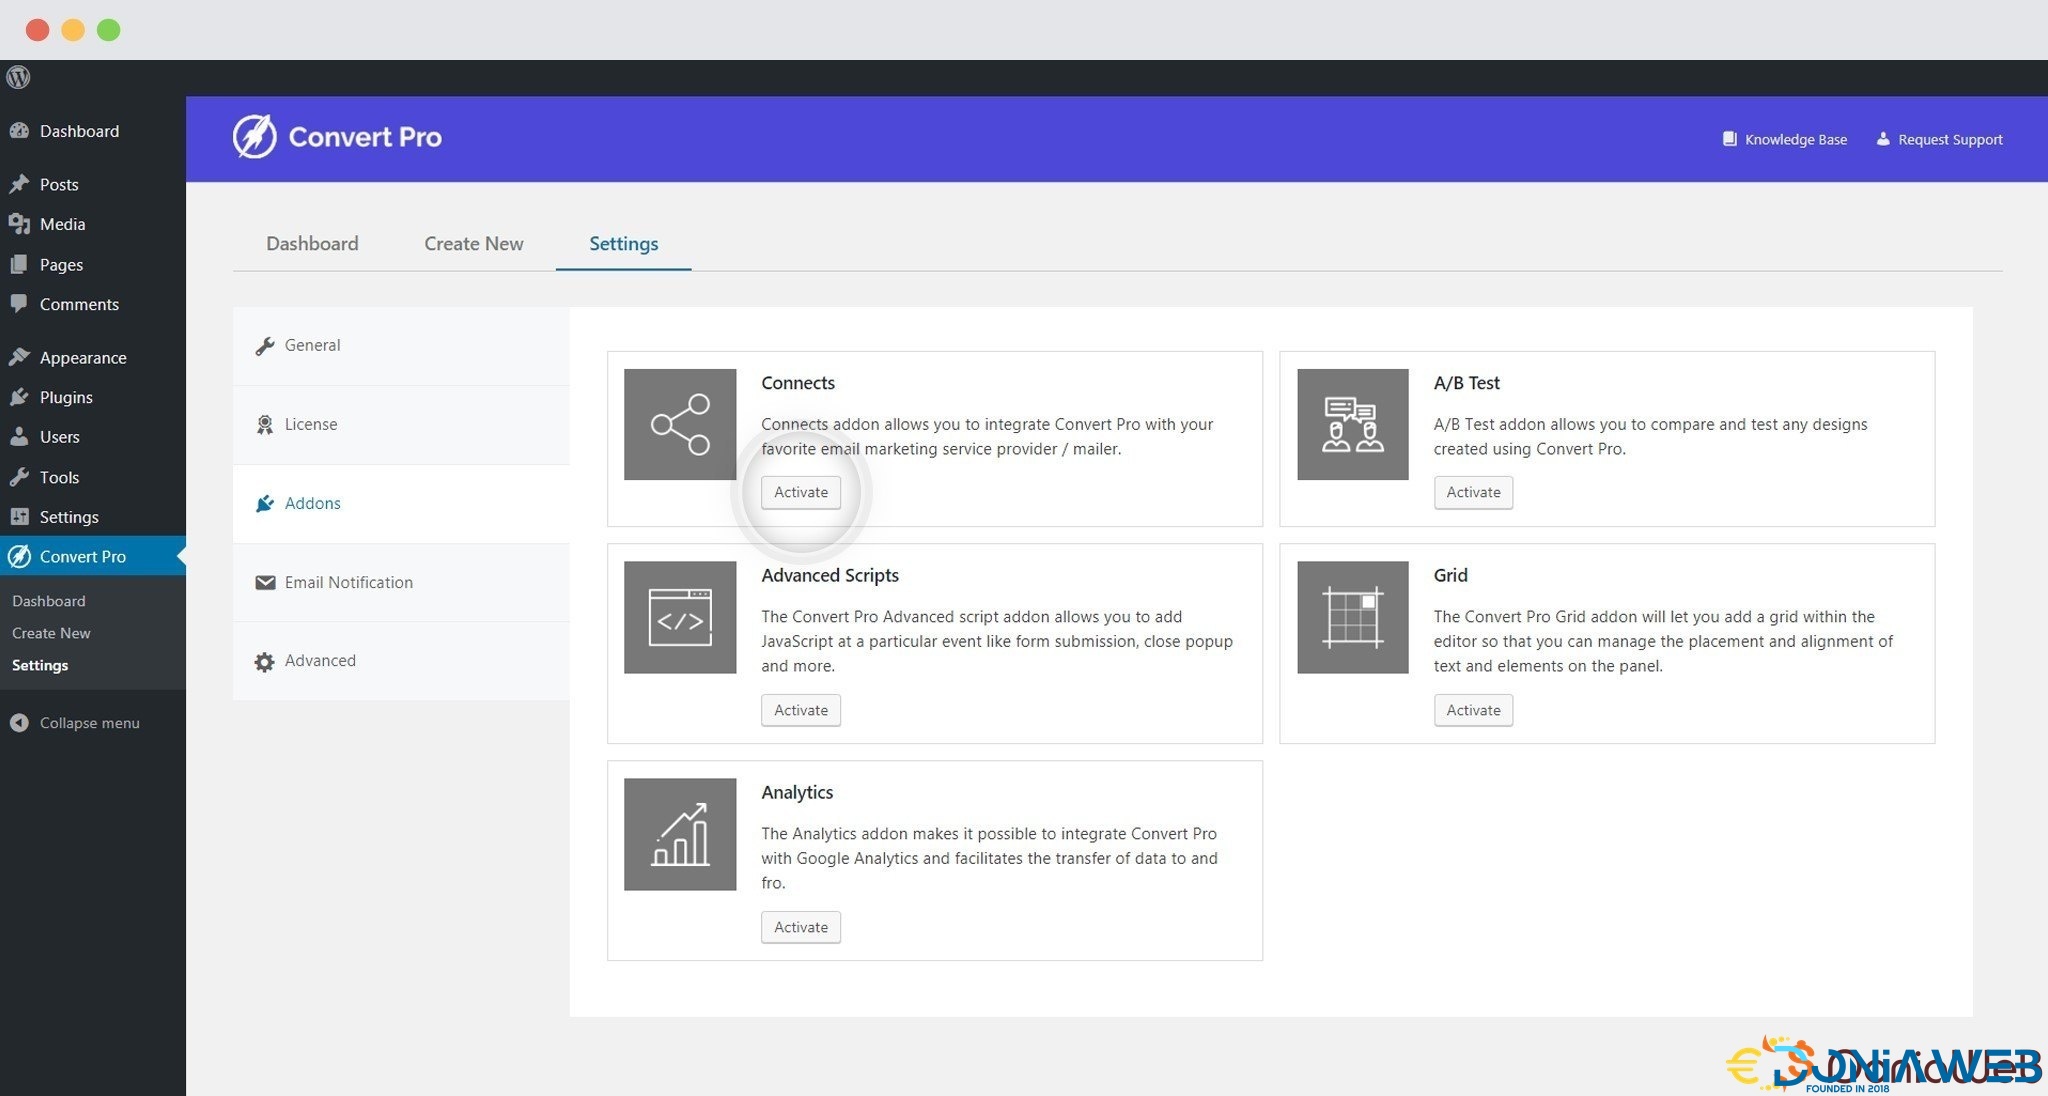2048x1096 pixels.
Task: Open Advanced settings section
Action: [401, 661]
